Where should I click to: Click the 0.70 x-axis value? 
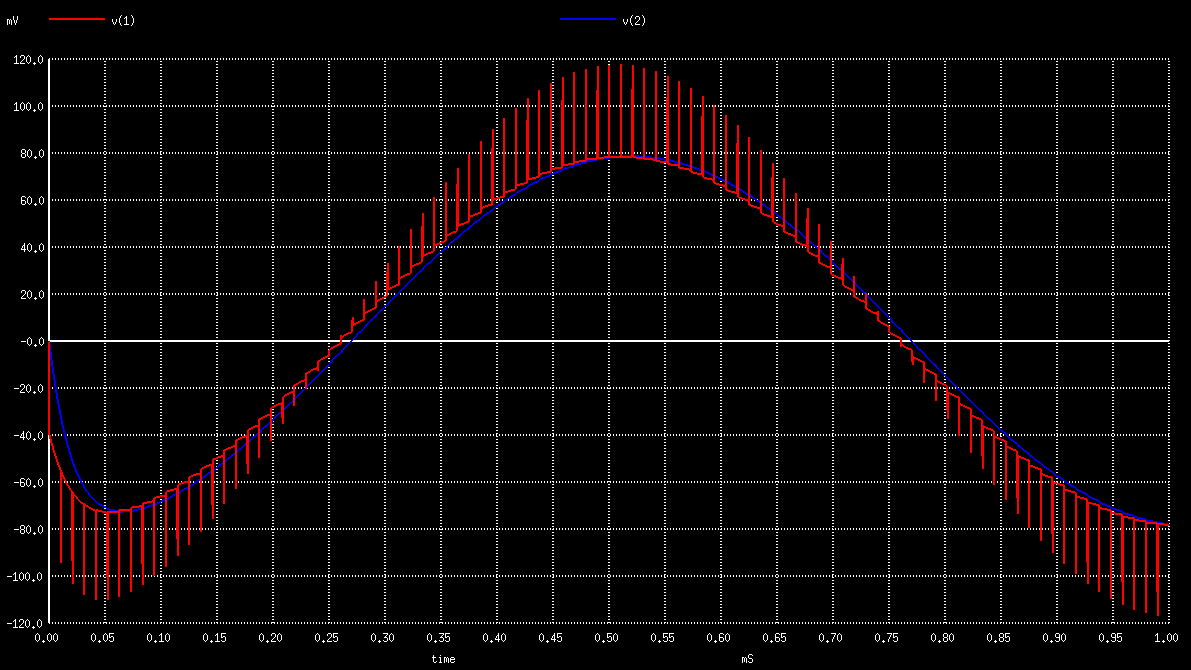point(831,638)
